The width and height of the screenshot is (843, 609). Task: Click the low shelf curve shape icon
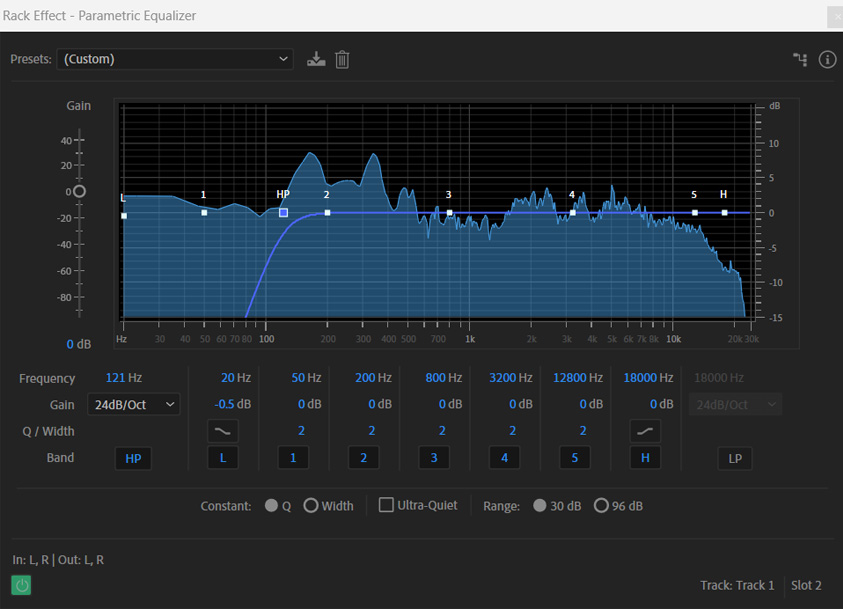[x=222, y=431]
